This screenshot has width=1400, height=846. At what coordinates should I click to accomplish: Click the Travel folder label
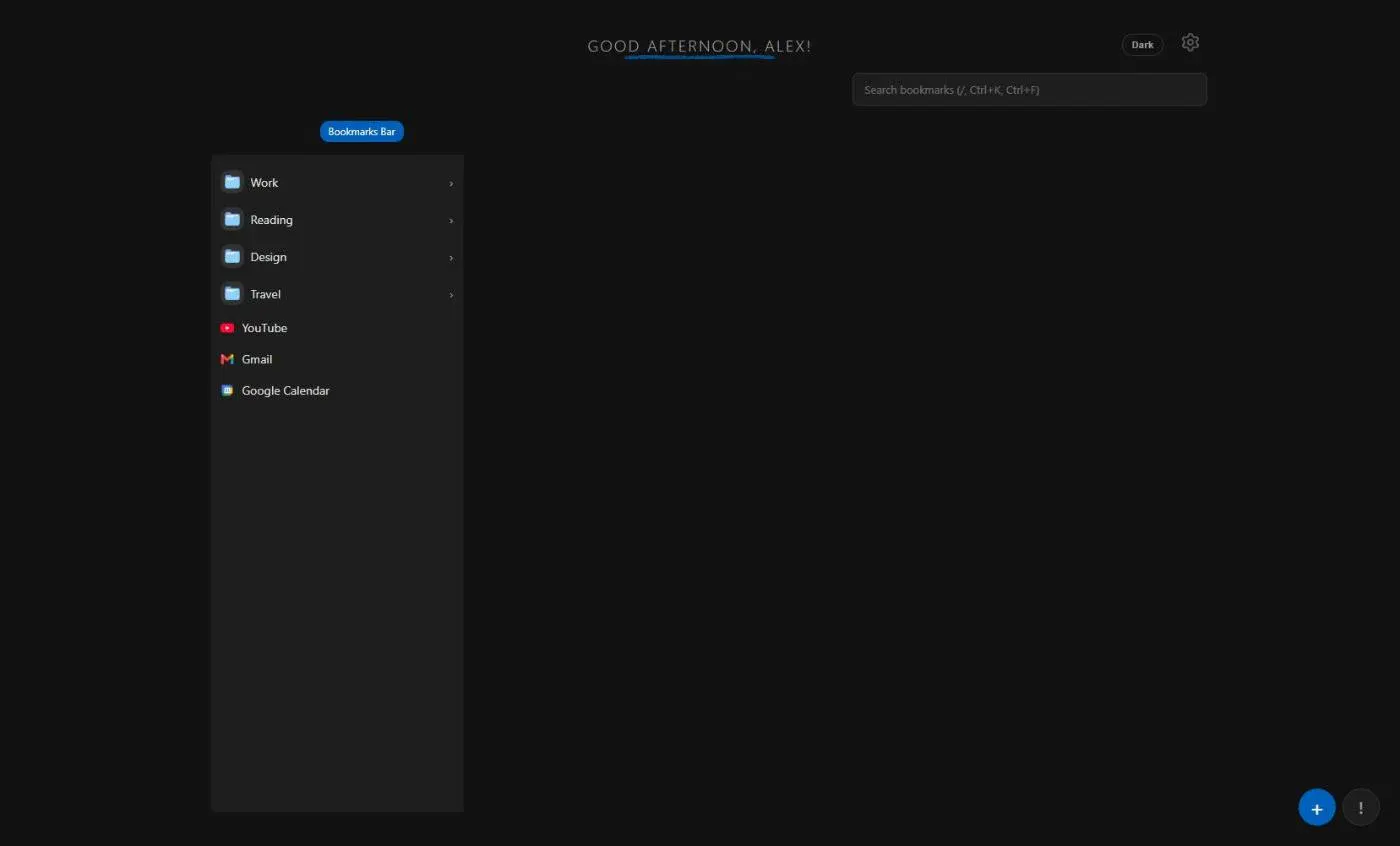tap(265, 294)
